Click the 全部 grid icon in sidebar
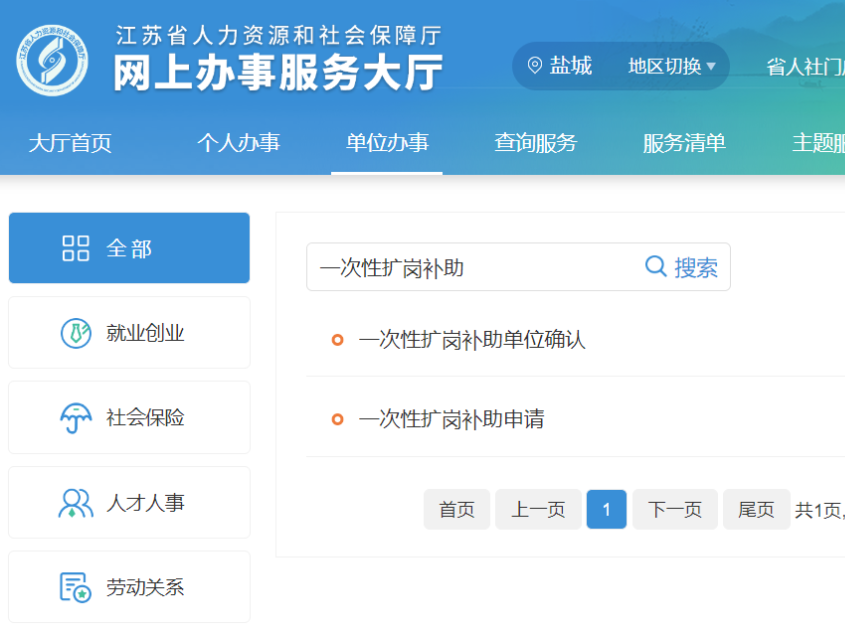The width and height of the screenshot is (845, 634). pos(75,247)
